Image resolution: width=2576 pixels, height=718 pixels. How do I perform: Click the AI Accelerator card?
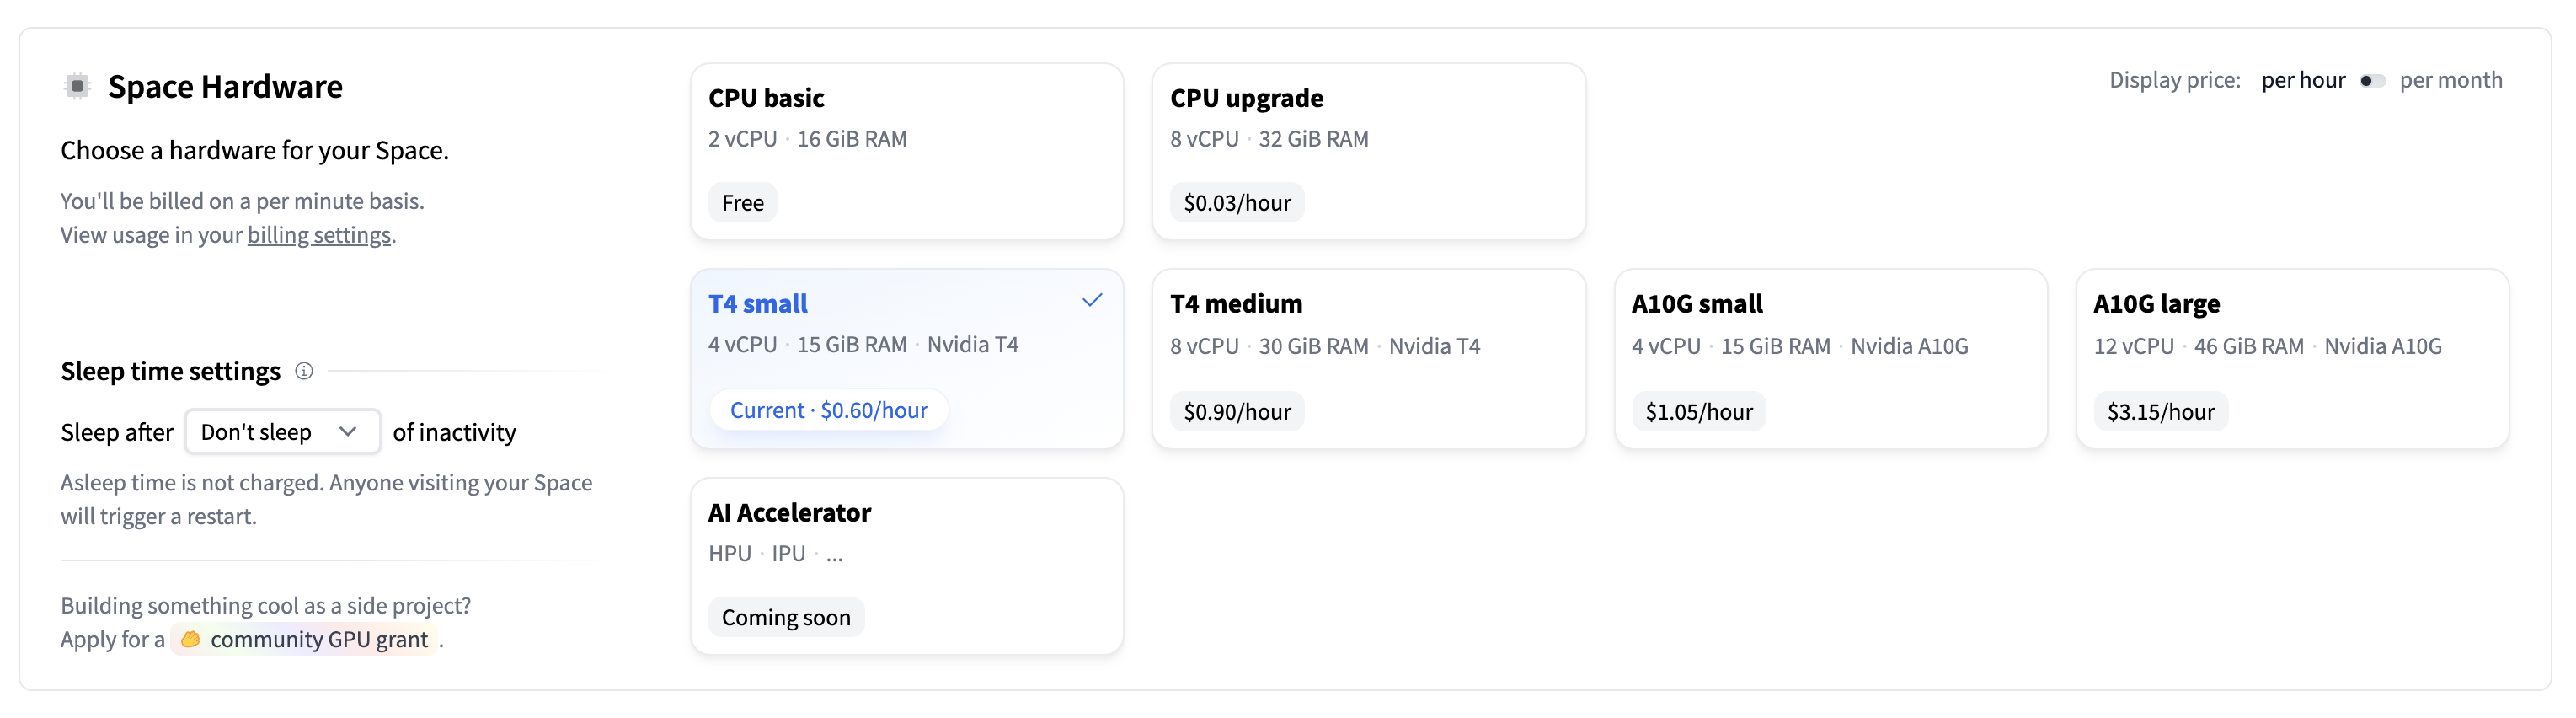click(906, 565)
